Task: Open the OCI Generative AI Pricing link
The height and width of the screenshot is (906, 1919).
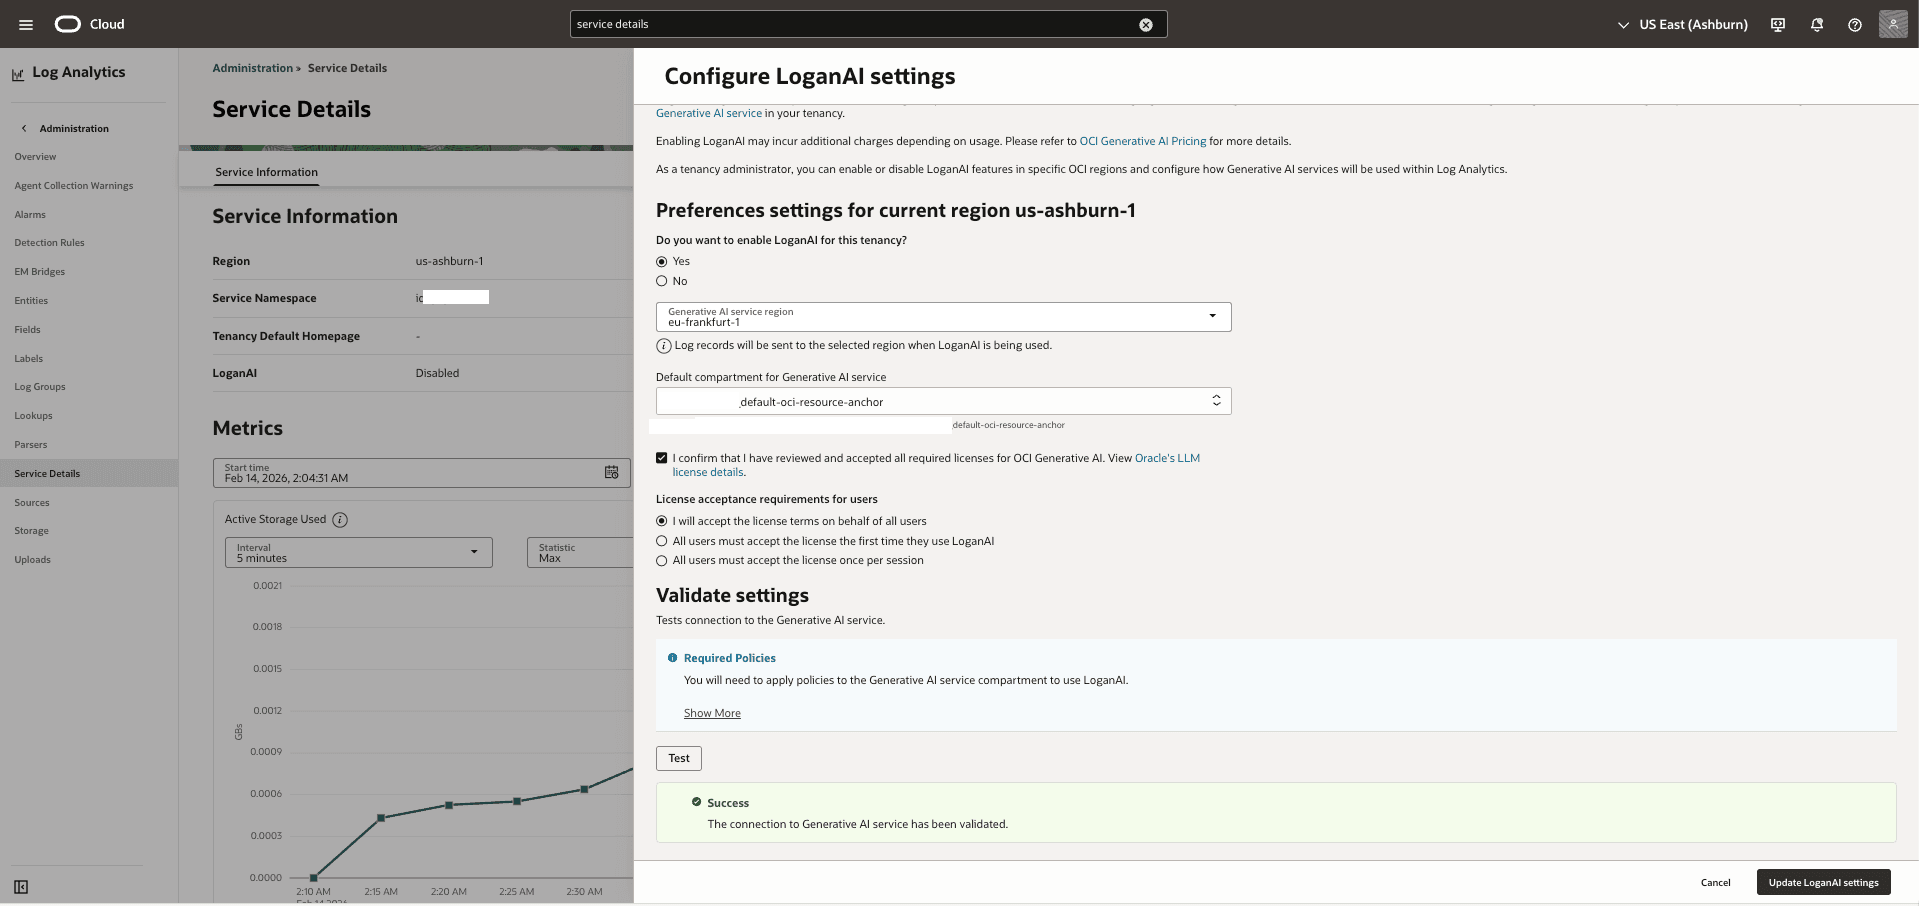Action: point(1143,141)
